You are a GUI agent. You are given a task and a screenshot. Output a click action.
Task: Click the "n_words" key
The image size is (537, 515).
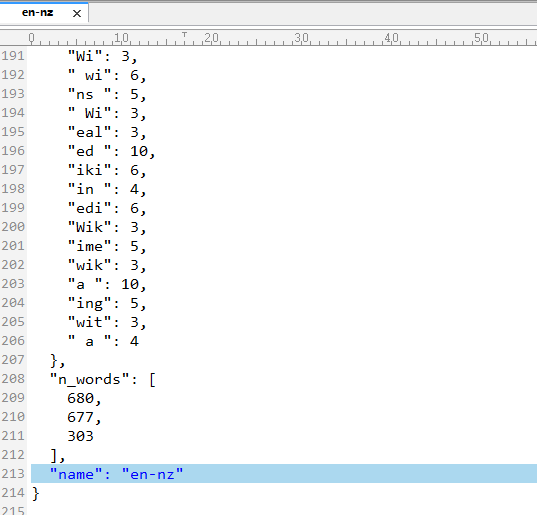tap(89, 379)
